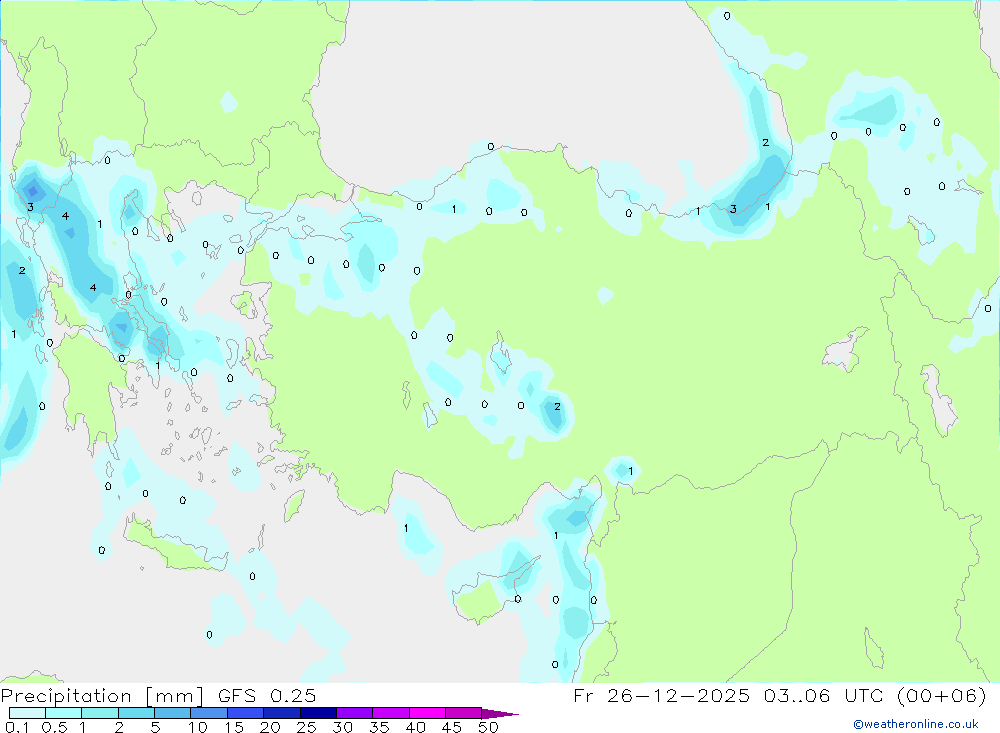Click the legend tick label '0.1'
1000x733 pixels.
[17, 727]
